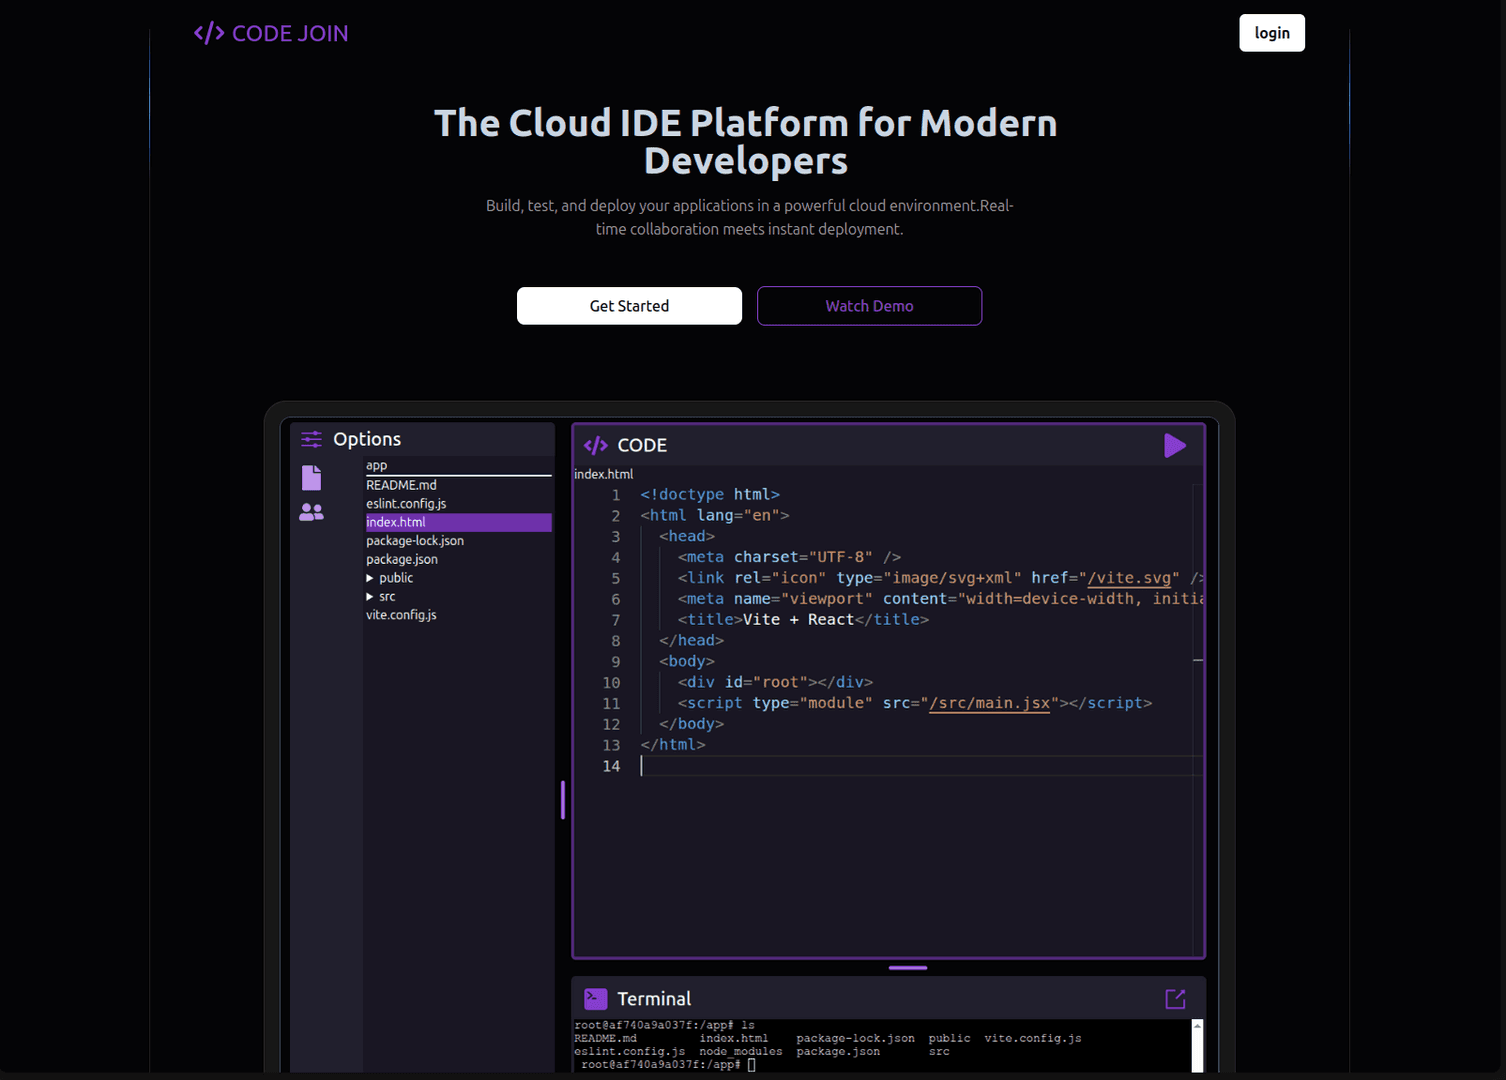Open the file explorer document icon
Screen dimensions: 1506x1080
point(312,478)
